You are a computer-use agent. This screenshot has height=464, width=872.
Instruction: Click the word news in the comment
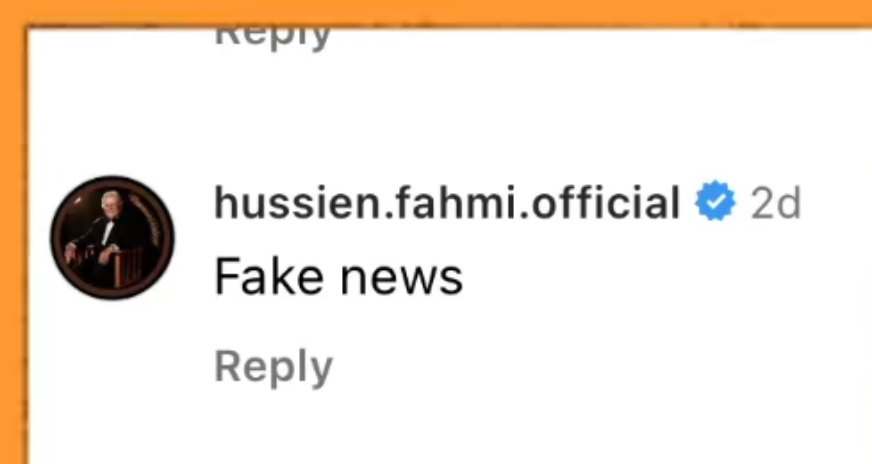point(402,280)
